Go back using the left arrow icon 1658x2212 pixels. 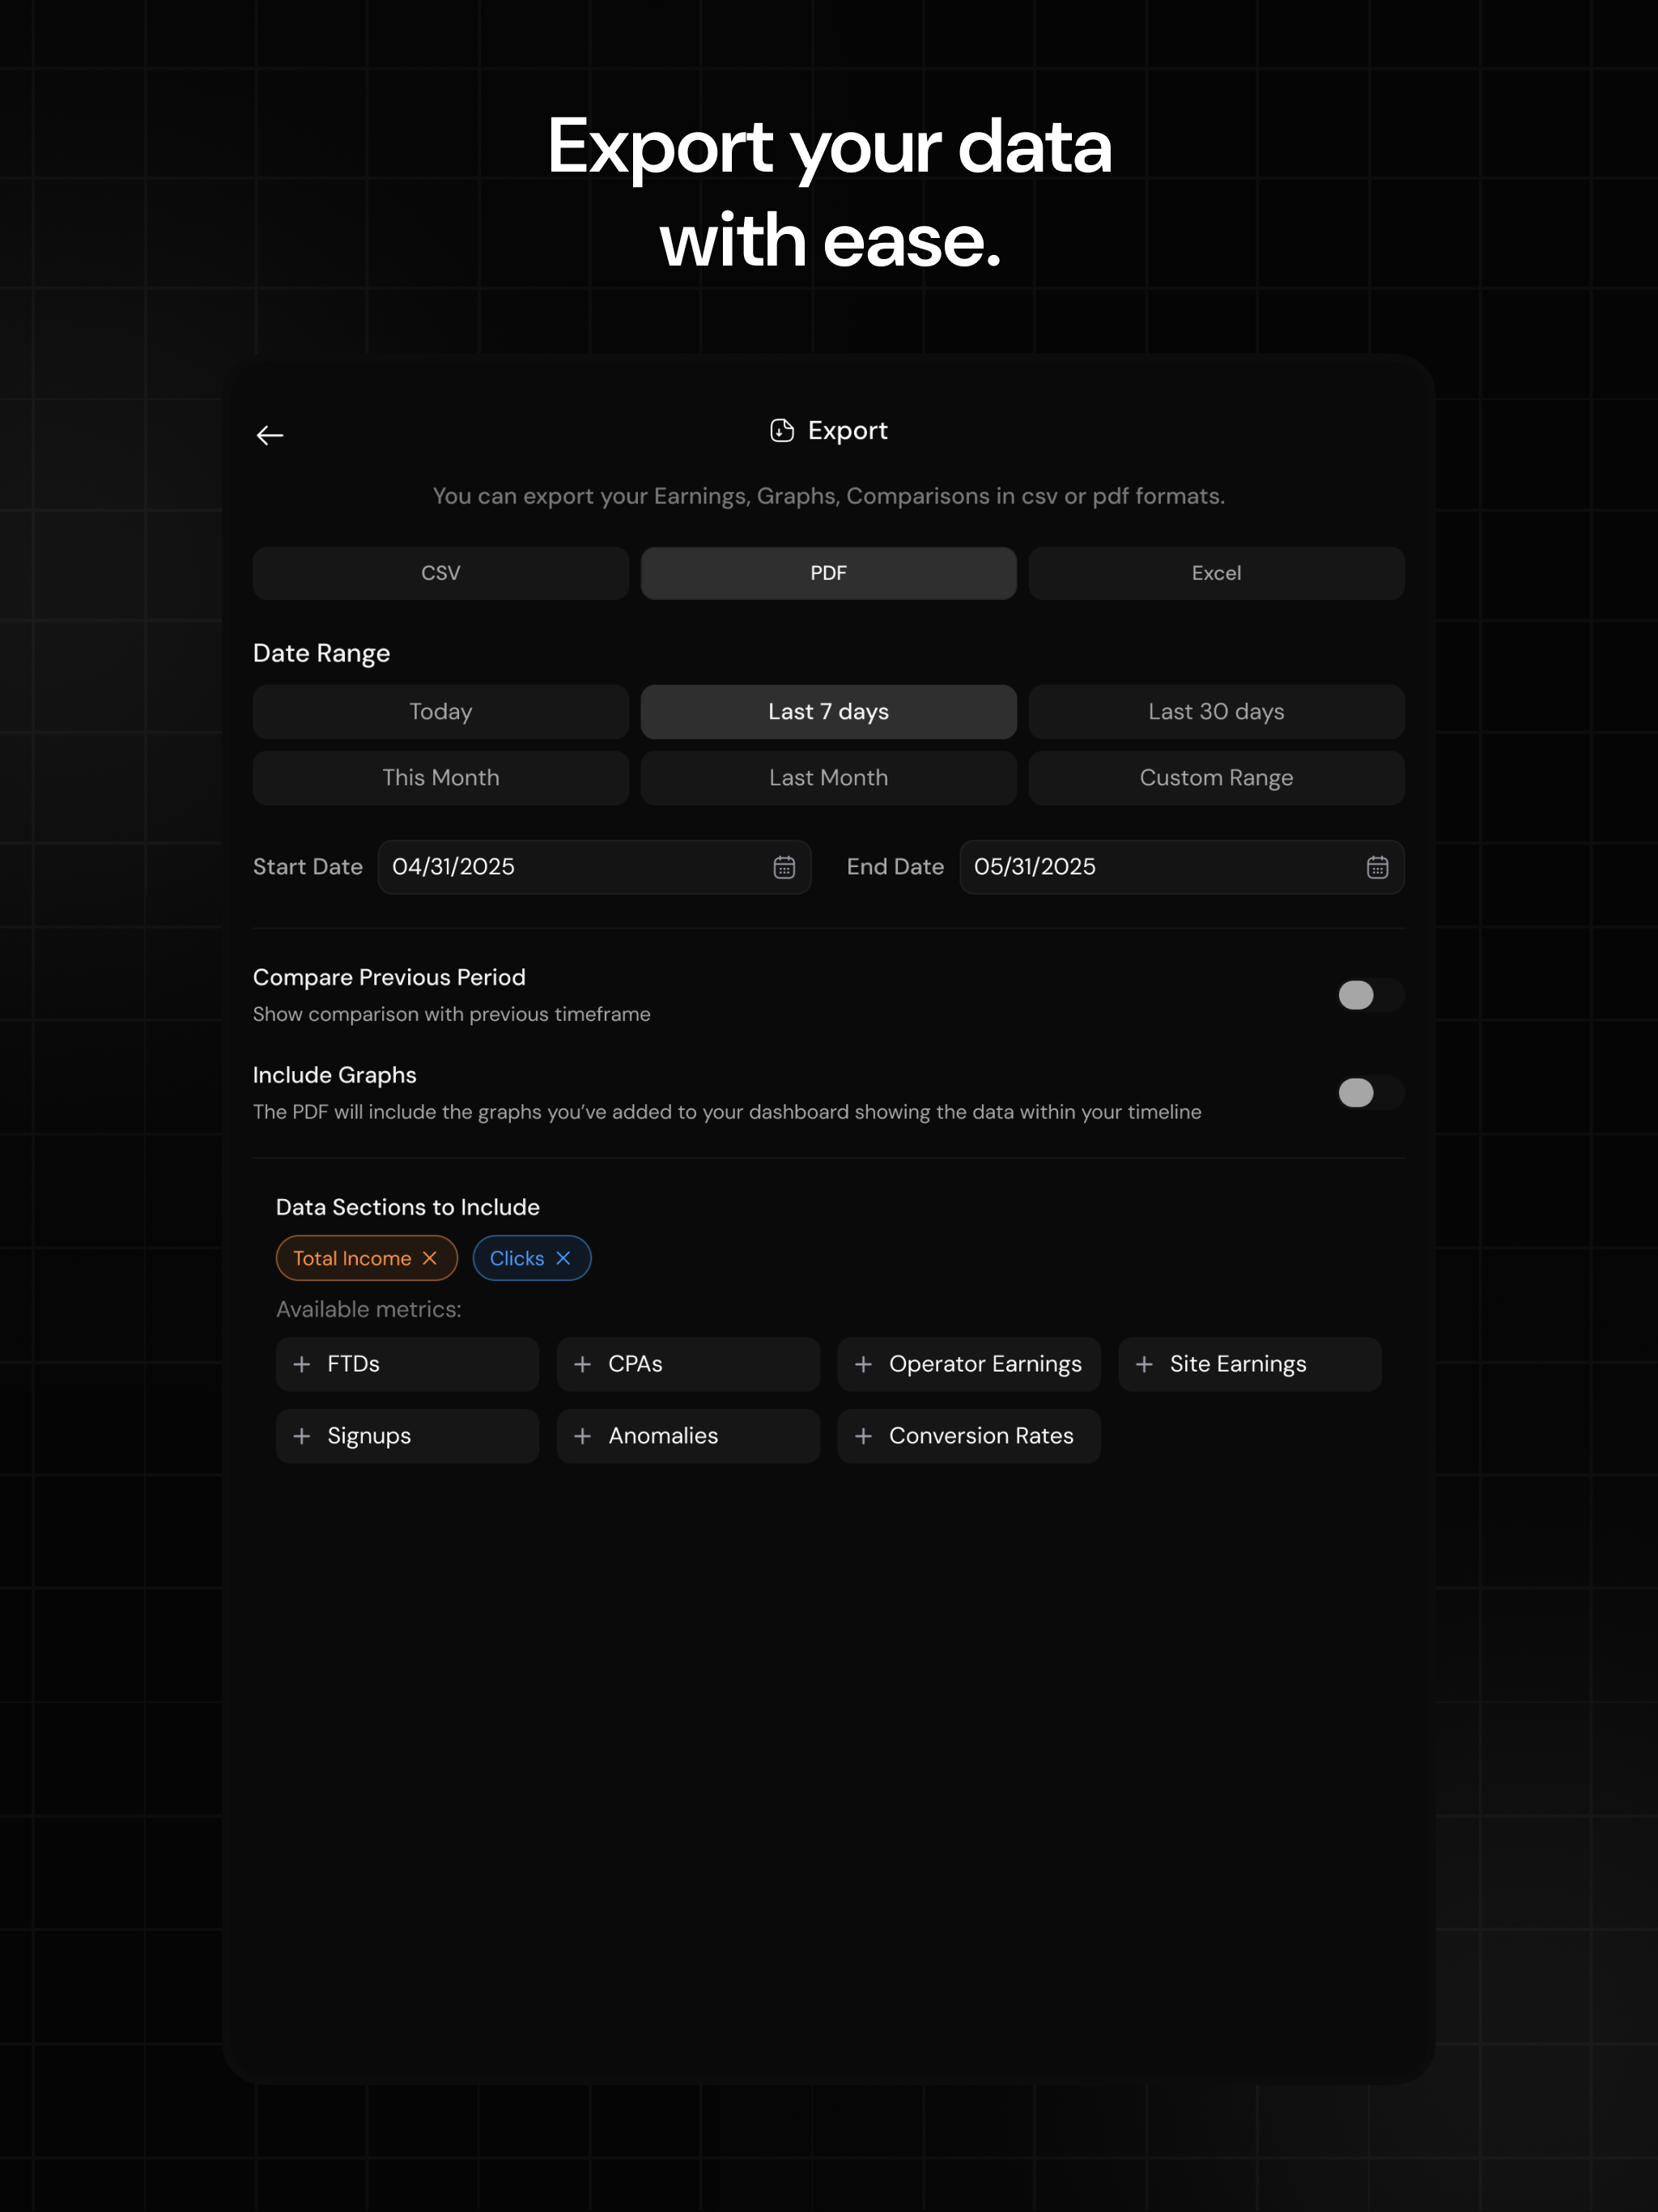coord(270,435)
